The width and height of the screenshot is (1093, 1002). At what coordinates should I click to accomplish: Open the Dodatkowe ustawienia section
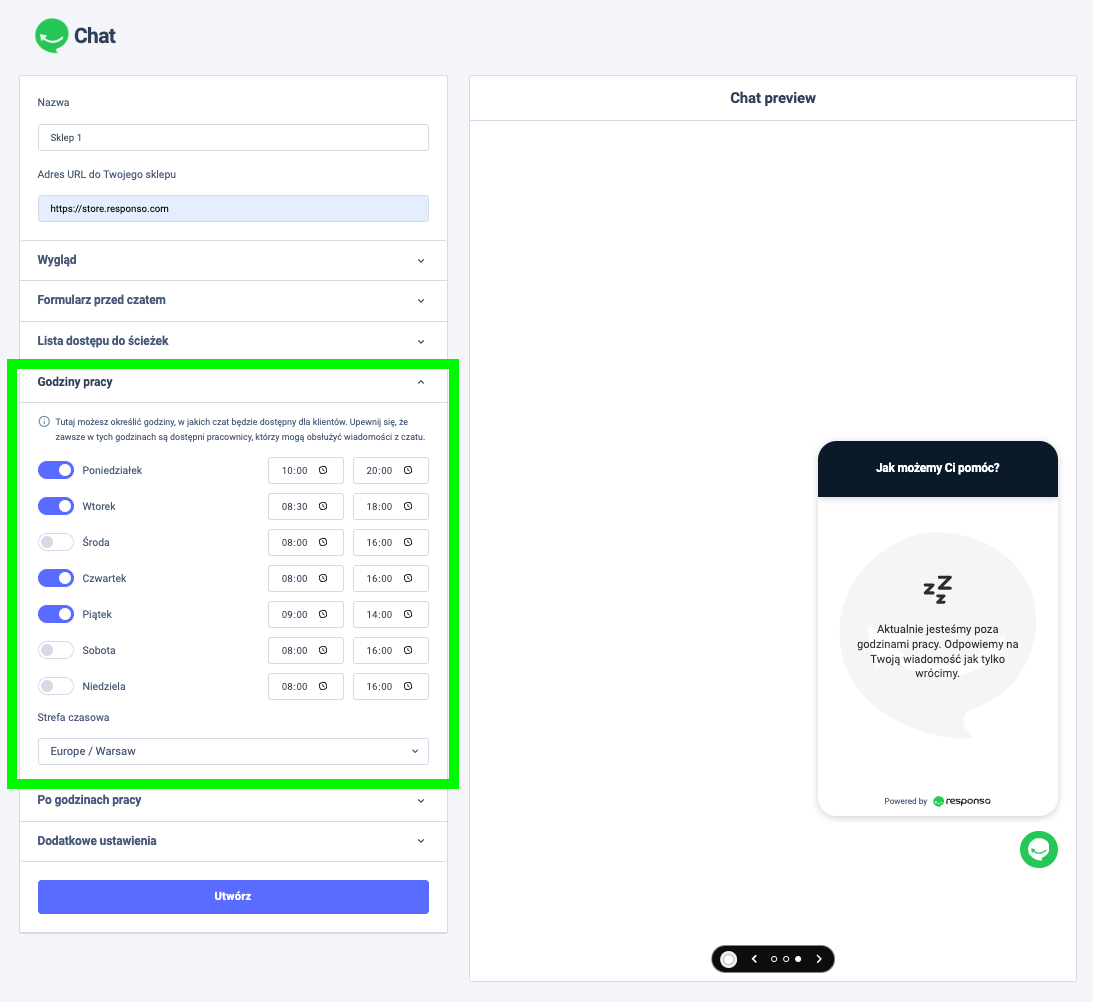233,841
